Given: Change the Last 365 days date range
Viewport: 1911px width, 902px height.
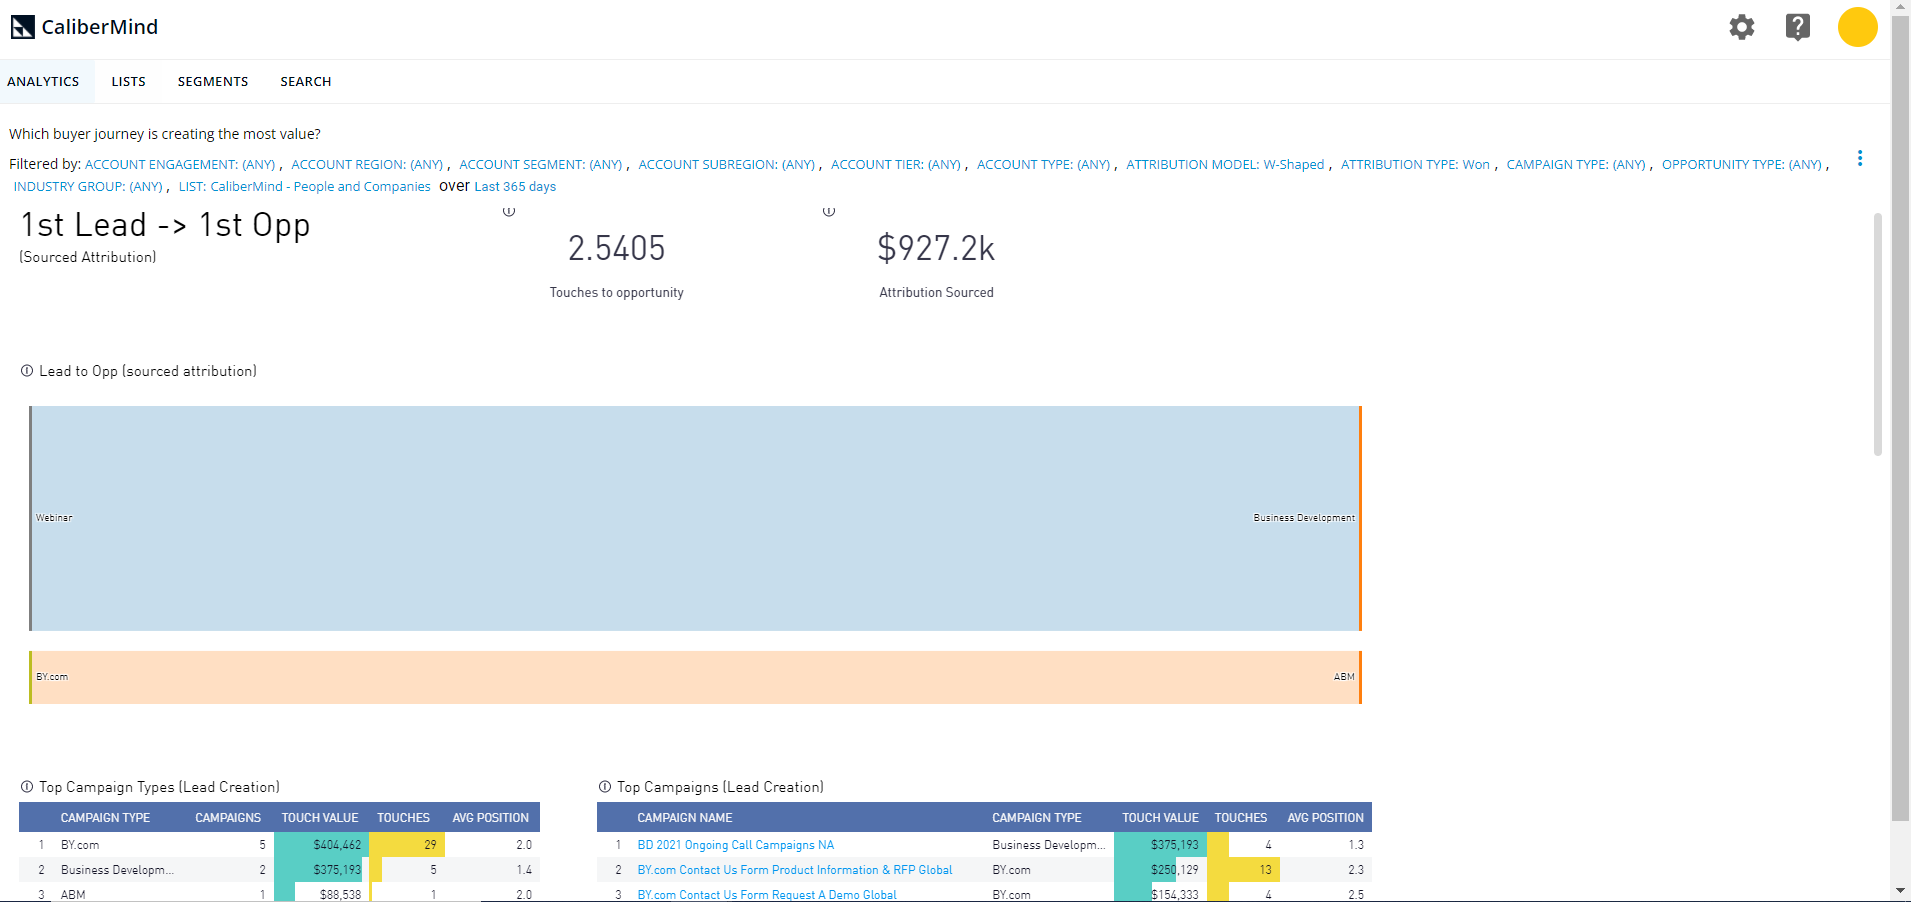Looking at the screenshot, I should click(515, 187).
